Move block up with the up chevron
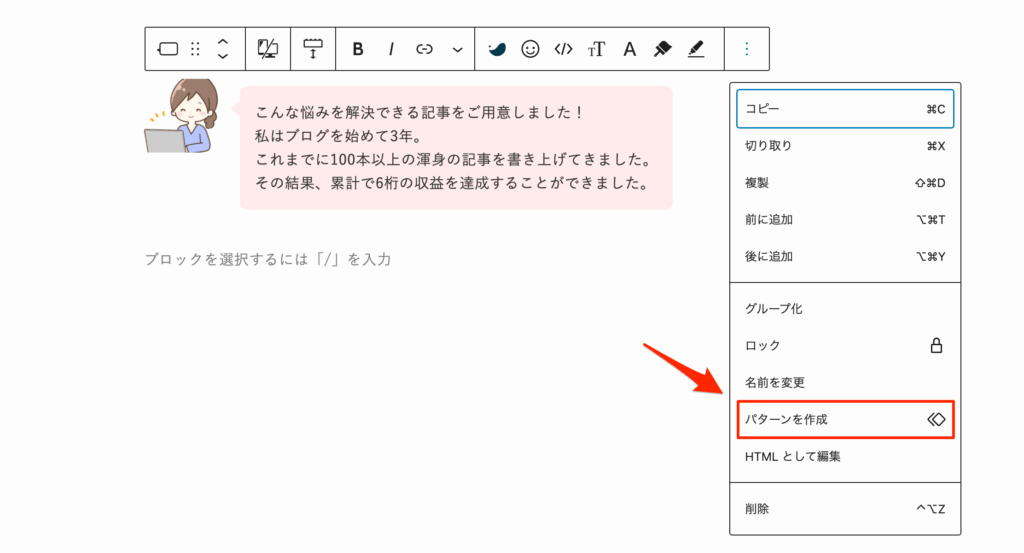This screenshot has height=553, width=1024. point(223,42)
